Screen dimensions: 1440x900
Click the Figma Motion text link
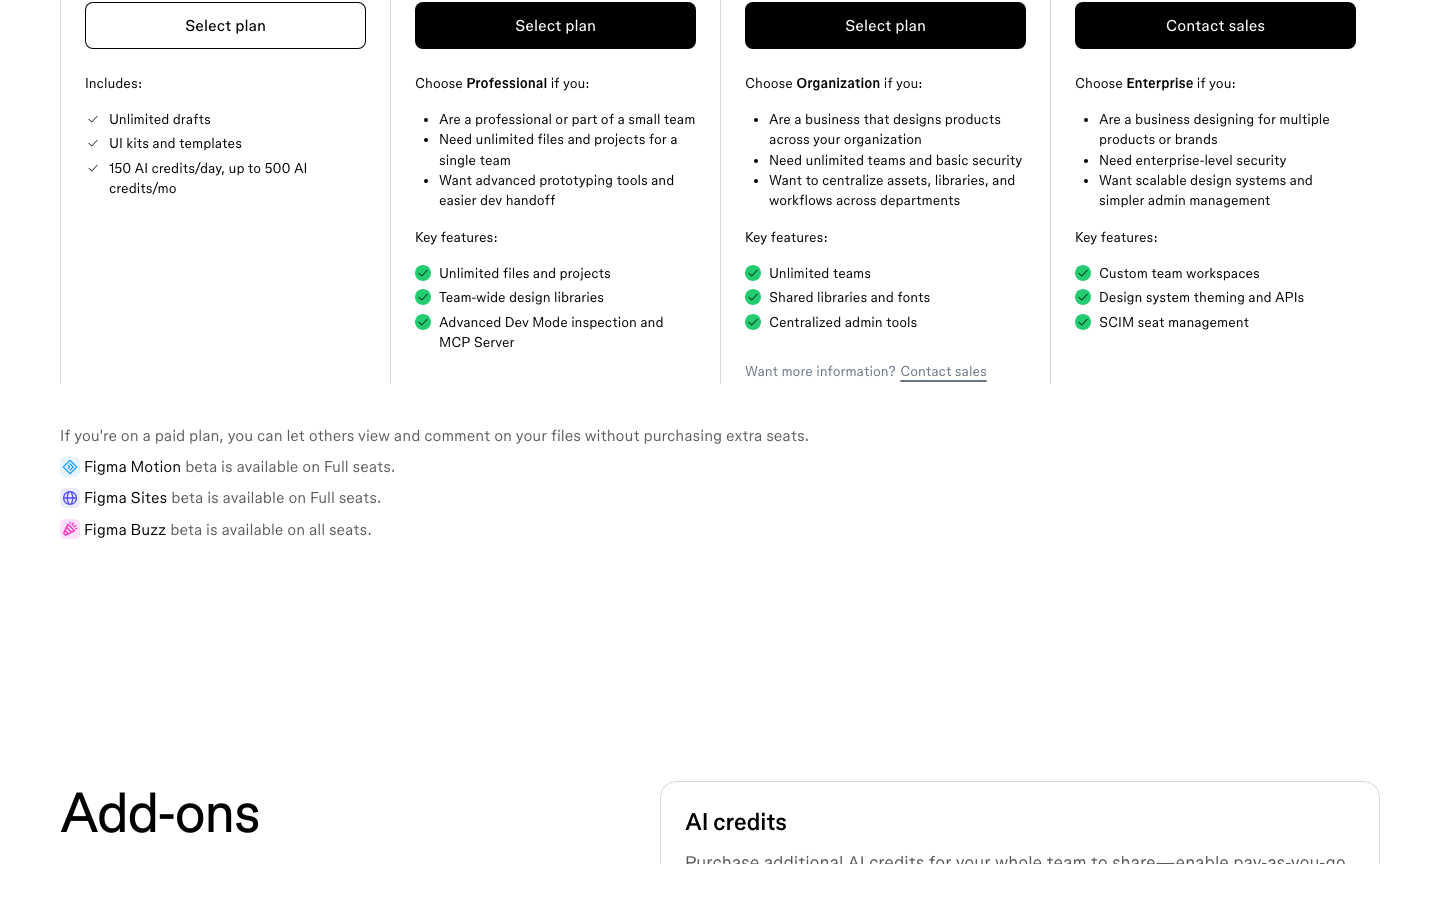coord(132,467)
